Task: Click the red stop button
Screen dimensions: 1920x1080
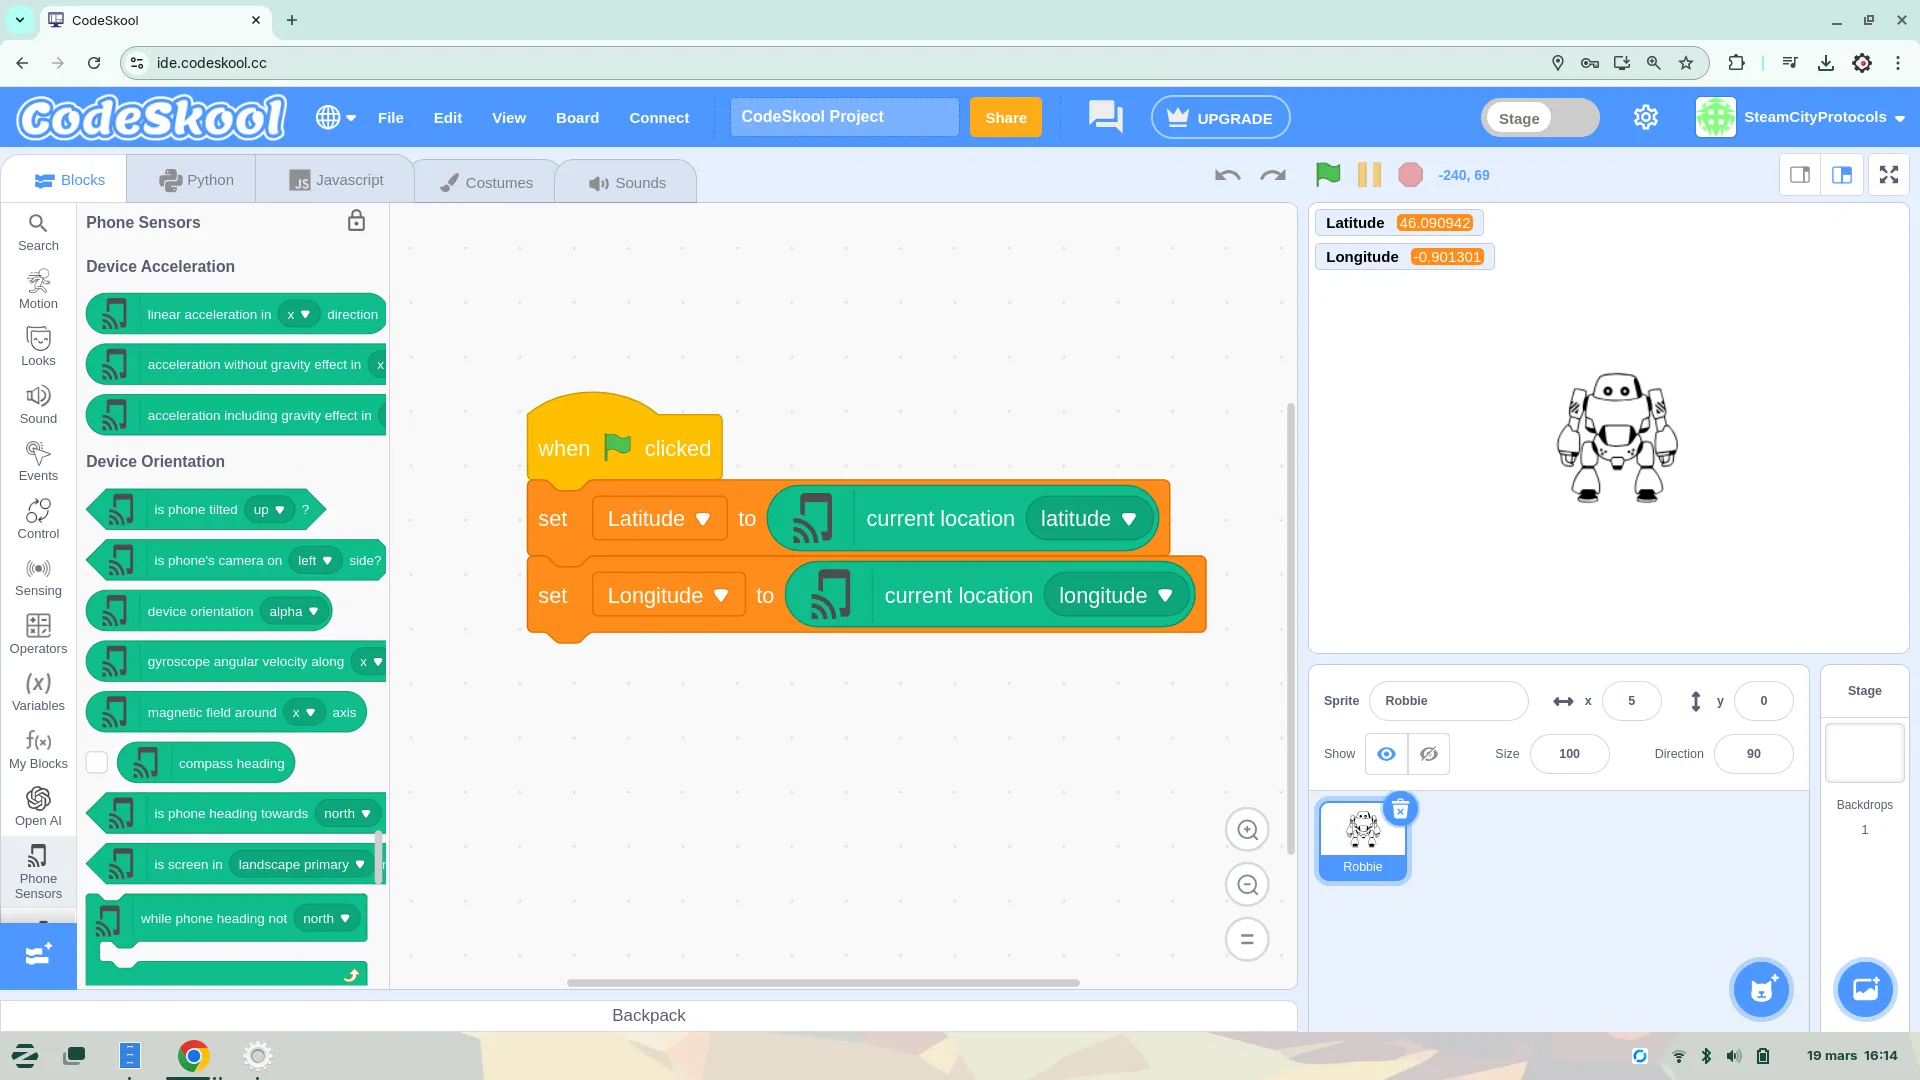Action: tap(1410, 175)
